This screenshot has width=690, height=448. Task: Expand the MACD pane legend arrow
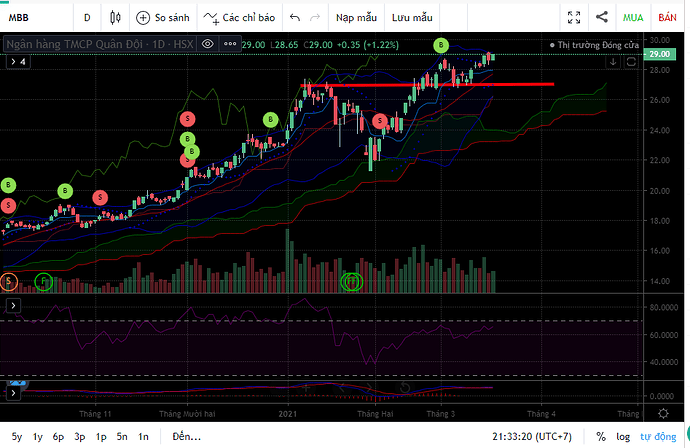[13, 393]
